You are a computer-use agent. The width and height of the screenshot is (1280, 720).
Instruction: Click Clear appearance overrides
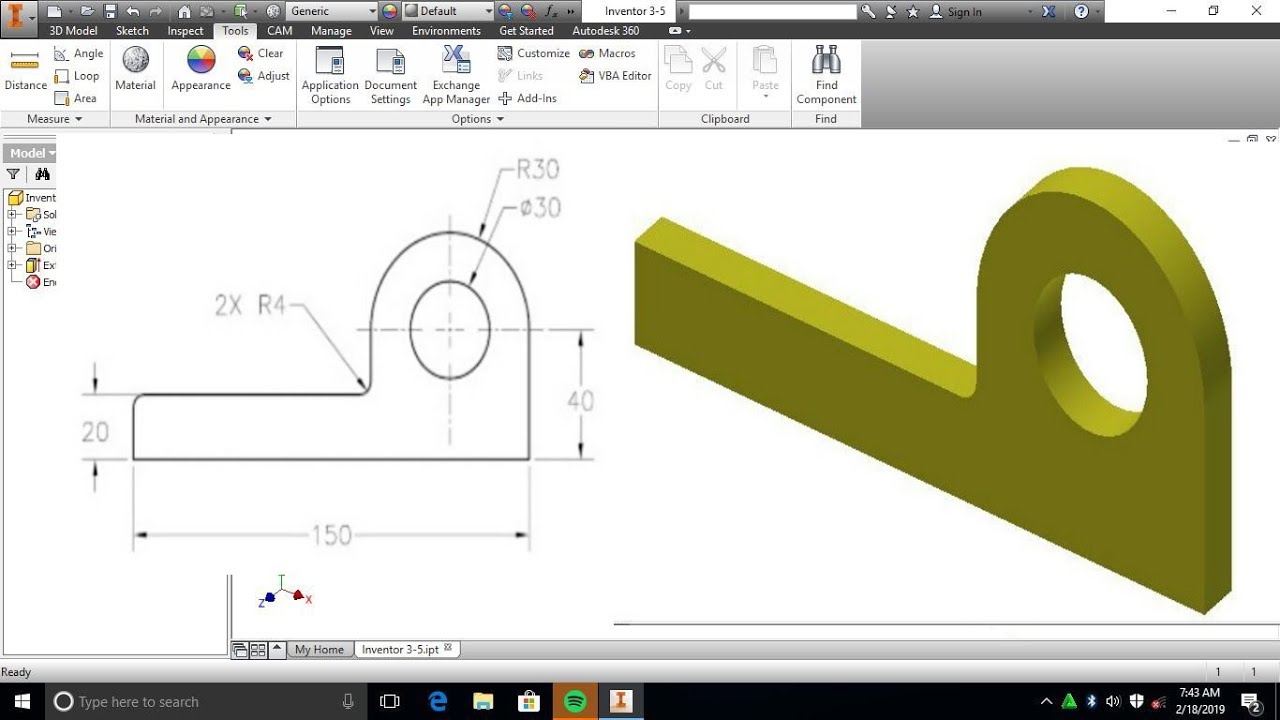click(261, 54)
